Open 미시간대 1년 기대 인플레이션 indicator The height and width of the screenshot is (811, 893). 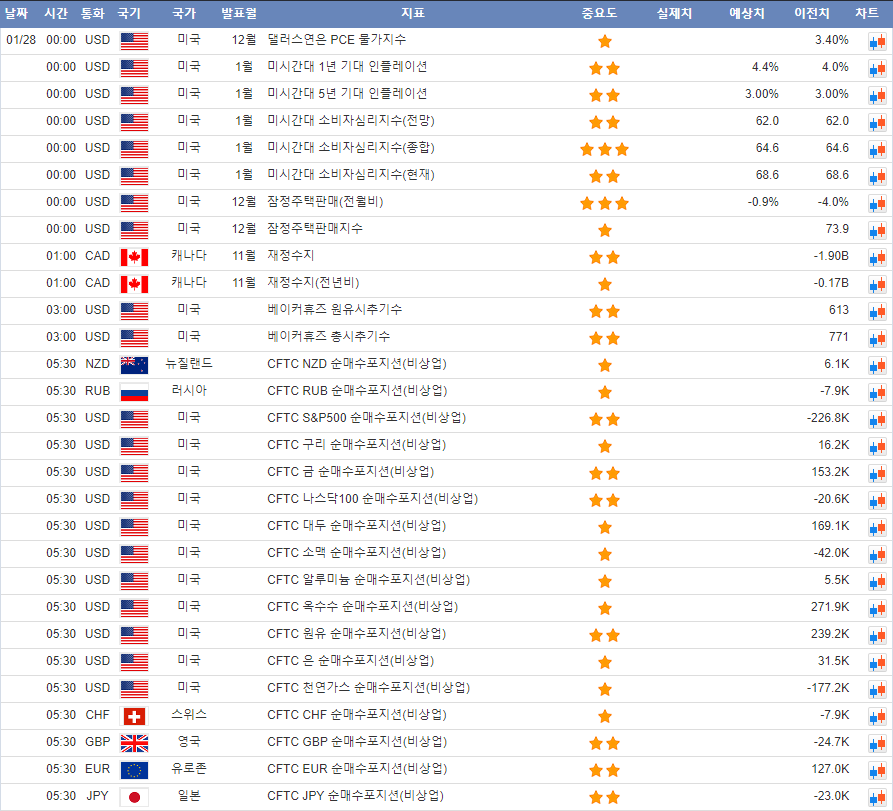[x=347, y=67]
